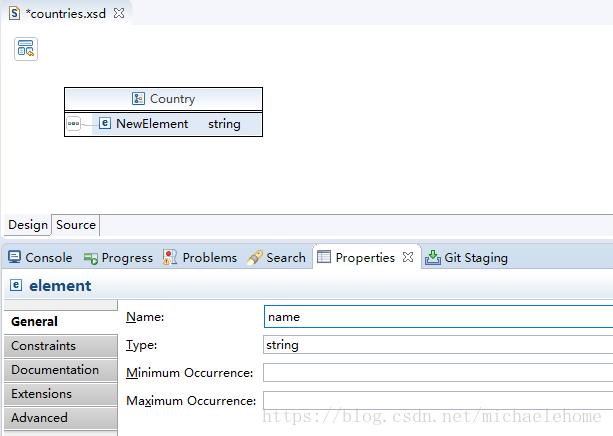
Task: Click the Console monitor icon
Action: (x=14, y=257)
